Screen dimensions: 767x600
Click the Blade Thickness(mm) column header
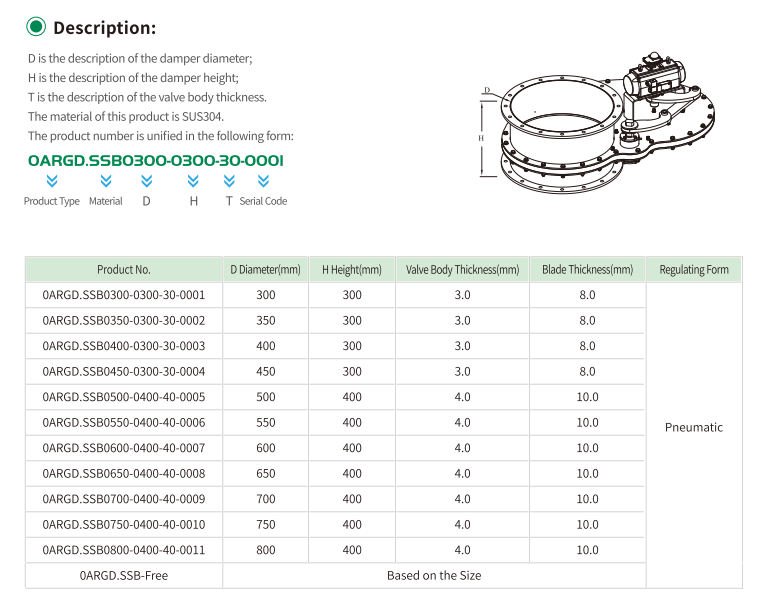click(587, 270)
